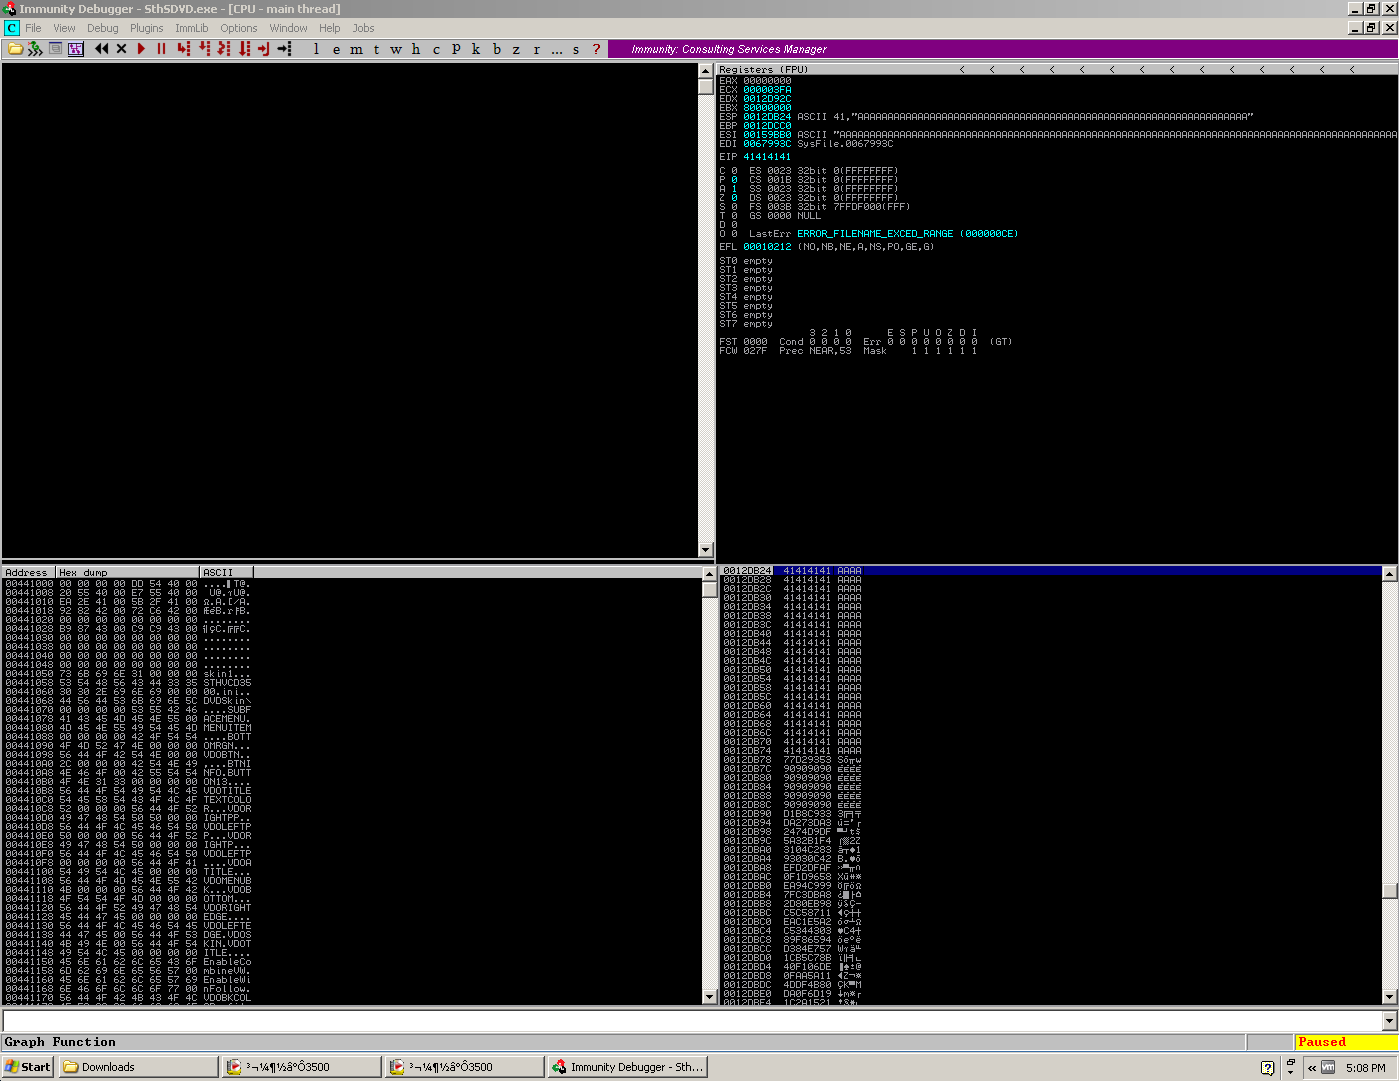Click disassembly pane scroll-up arrow

(x=705, y=71)
